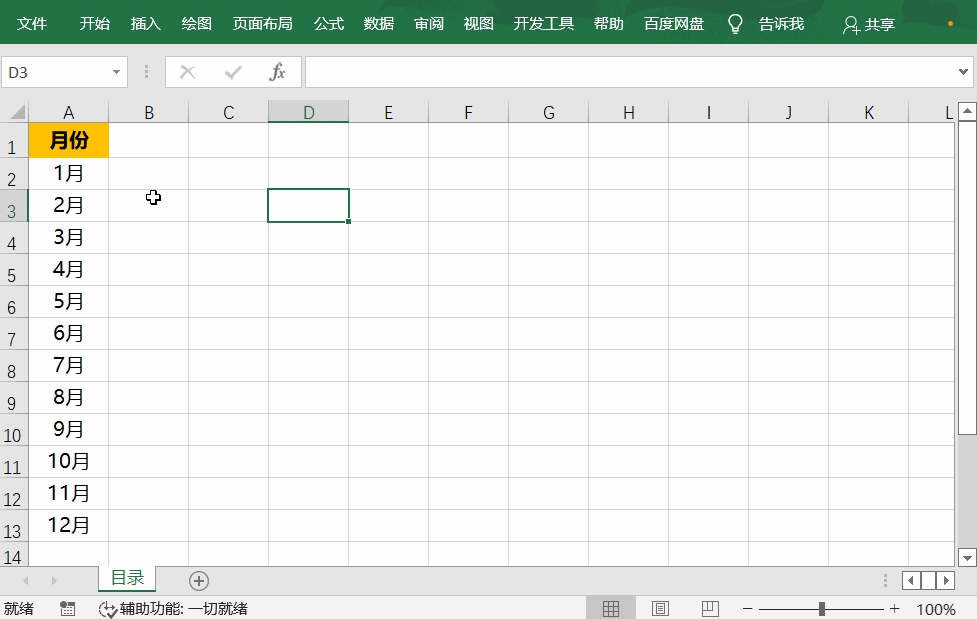Switch to Page Layout view icon
The height and width of the screenshot is (619, 977).
(660, 608)
